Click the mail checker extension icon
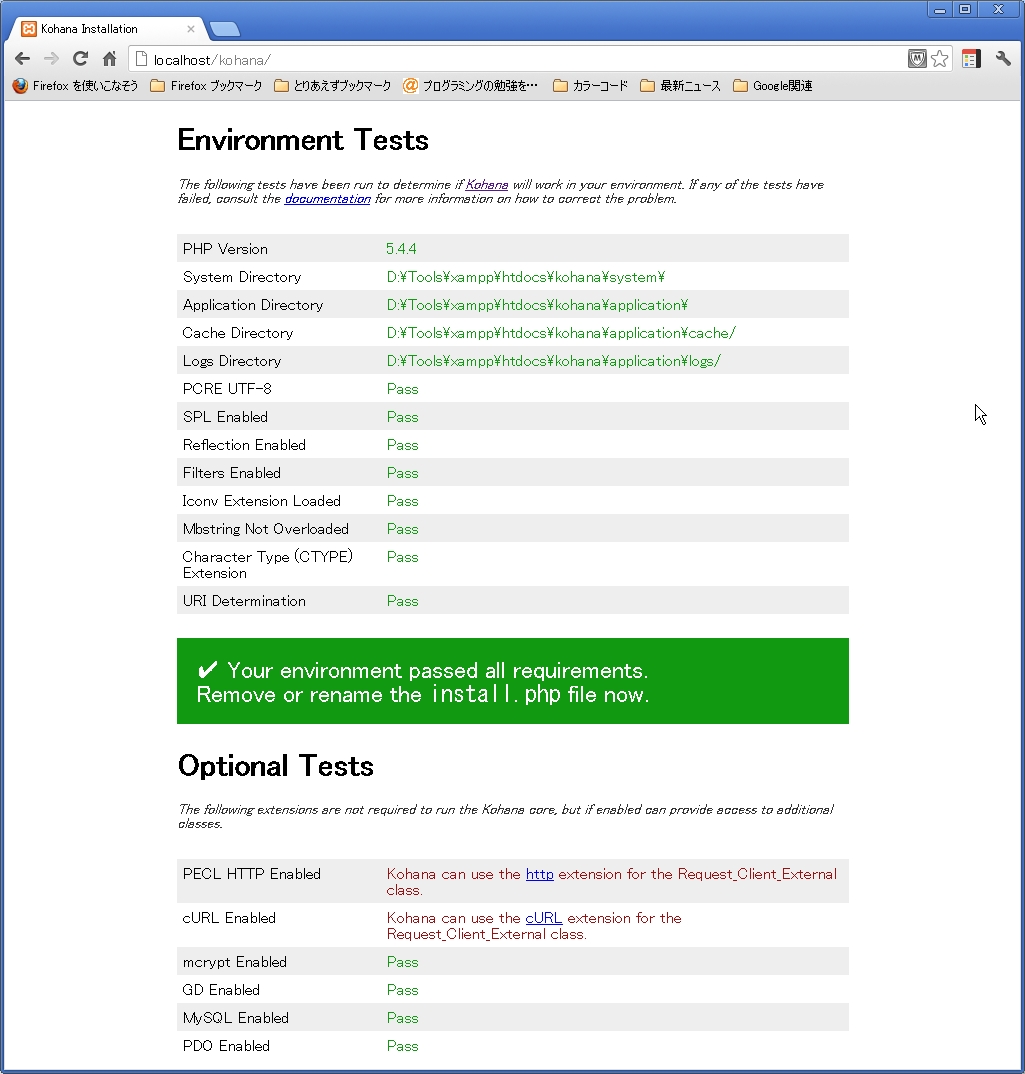 917,59
